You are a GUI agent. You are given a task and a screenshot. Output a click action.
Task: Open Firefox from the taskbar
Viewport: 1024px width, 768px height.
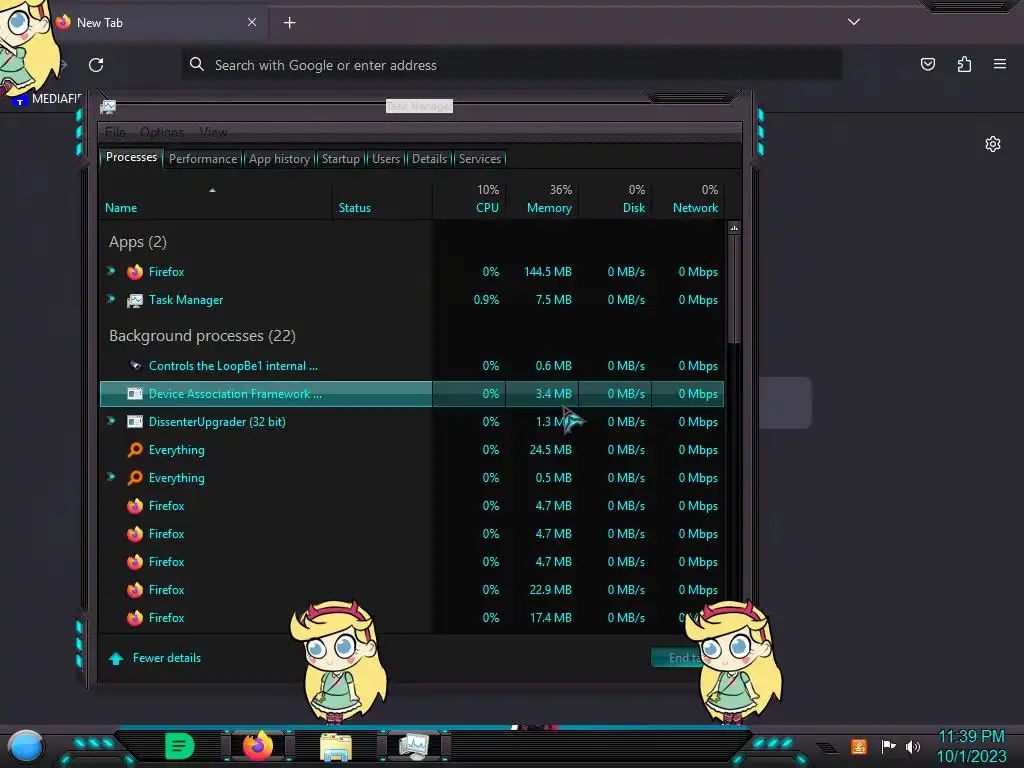[257, 746]
